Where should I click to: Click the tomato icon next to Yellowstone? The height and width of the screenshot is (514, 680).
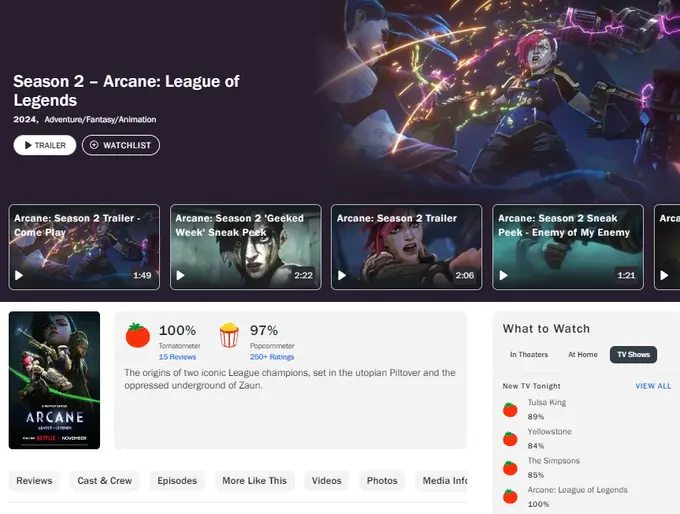(510, 439)
